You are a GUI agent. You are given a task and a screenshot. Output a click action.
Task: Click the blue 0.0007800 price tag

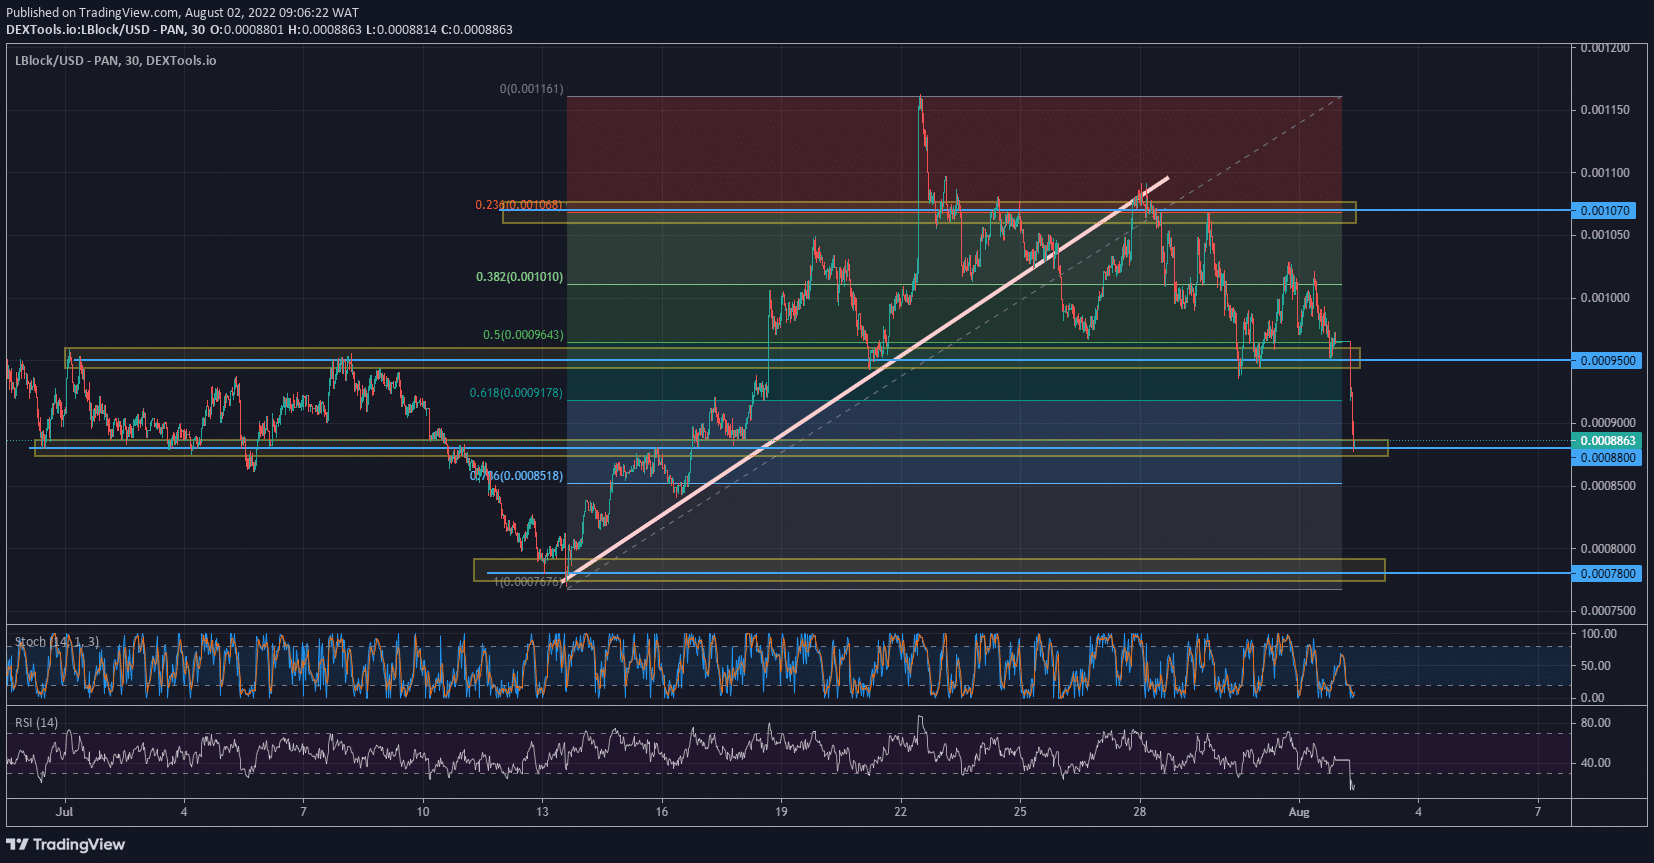(1607, 574)
